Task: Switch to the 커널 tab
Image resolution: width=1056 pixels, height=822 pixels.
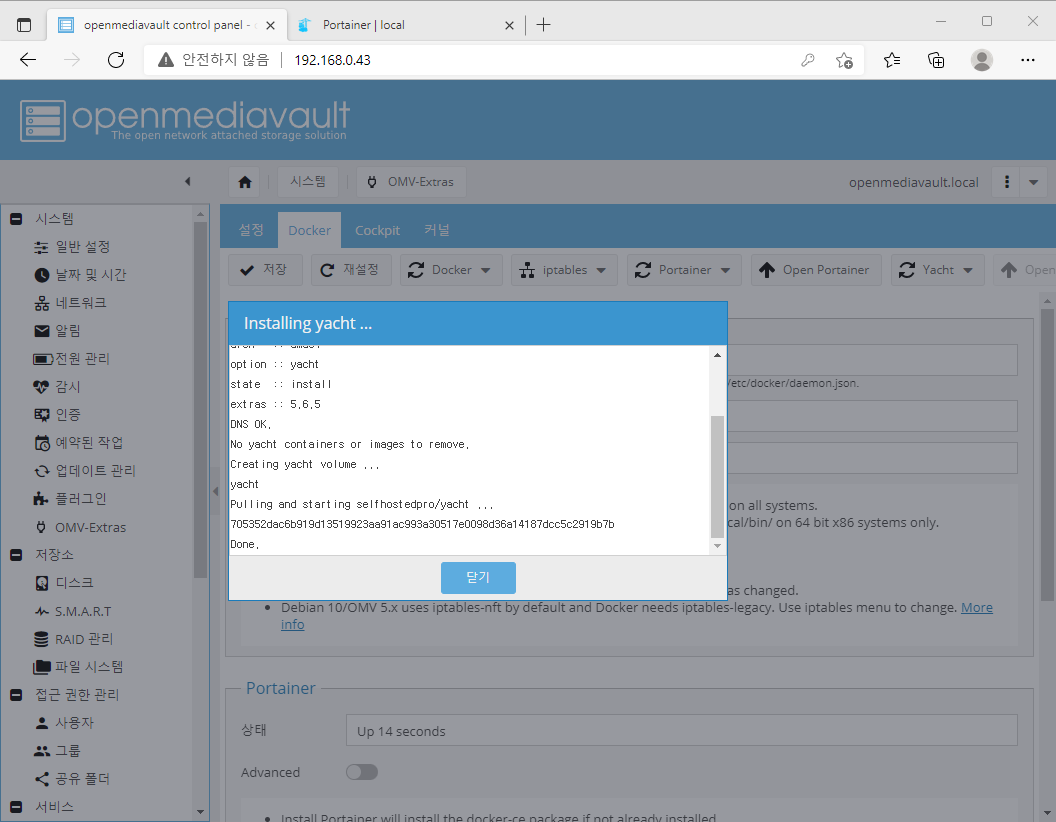Action: pyautogui.click(x=436, y=230)
